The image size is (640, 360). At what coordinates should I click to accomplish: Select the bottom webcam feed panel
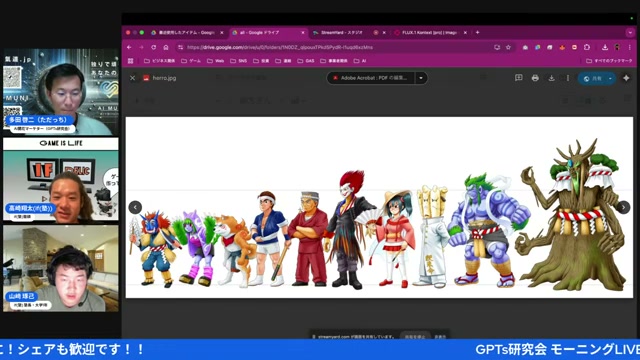(x=61, y=269)
